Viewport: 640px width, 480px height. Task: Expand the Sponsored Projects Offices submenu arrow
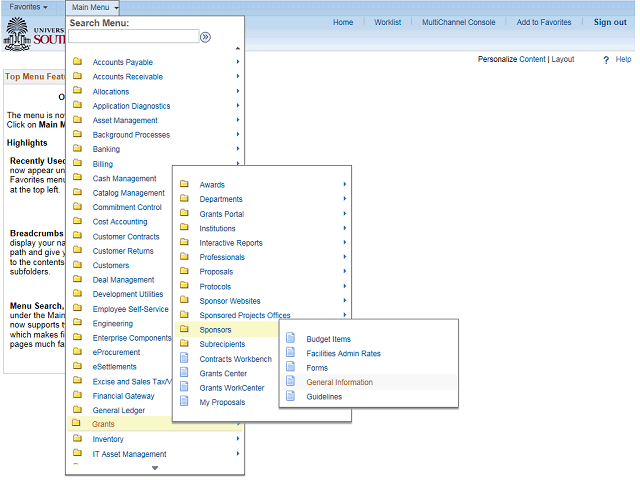pyautogui.click(x=345, y=315)
